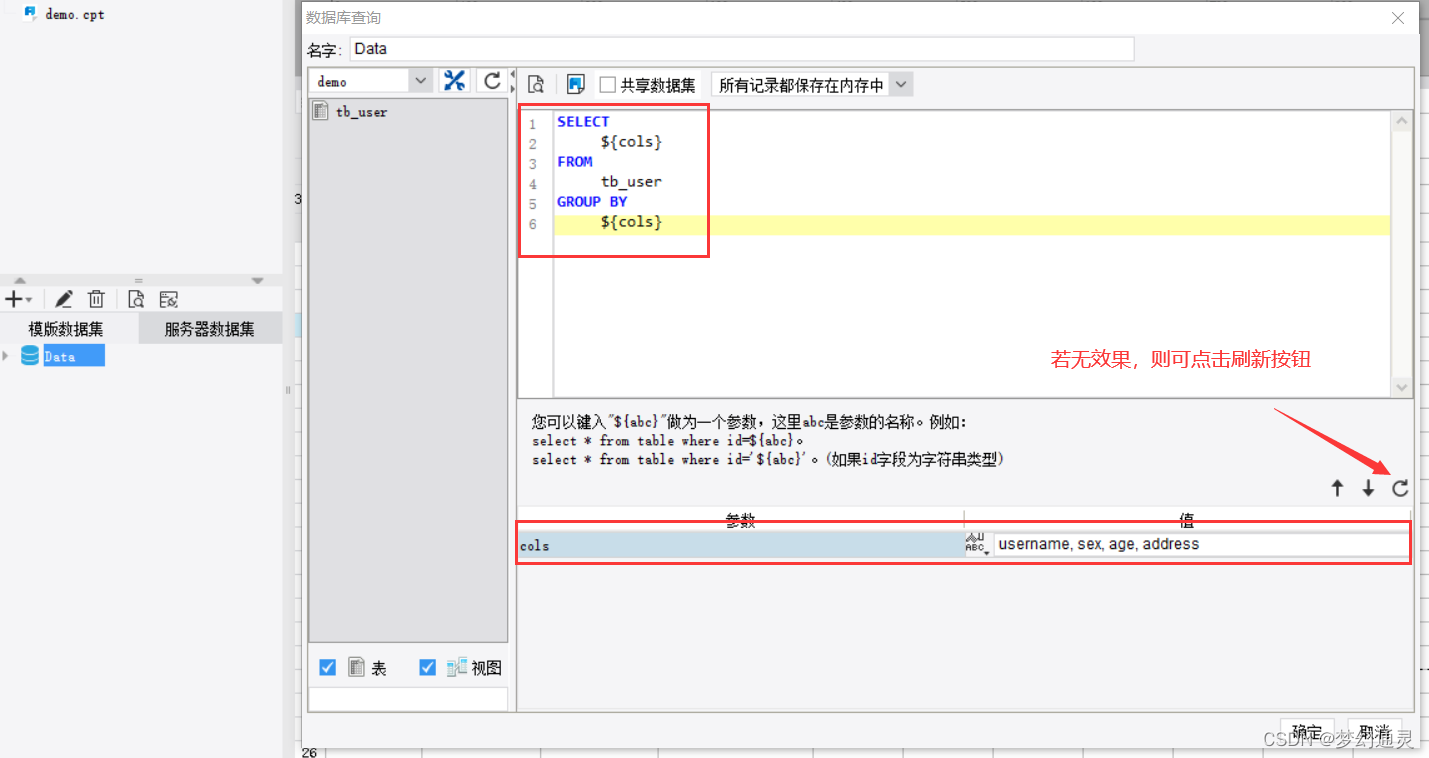The height and width of the screenshot is (758, 1429).
Task: Click the blue stored-procedure icon in dialog toolbar
Action: point(575,85)
